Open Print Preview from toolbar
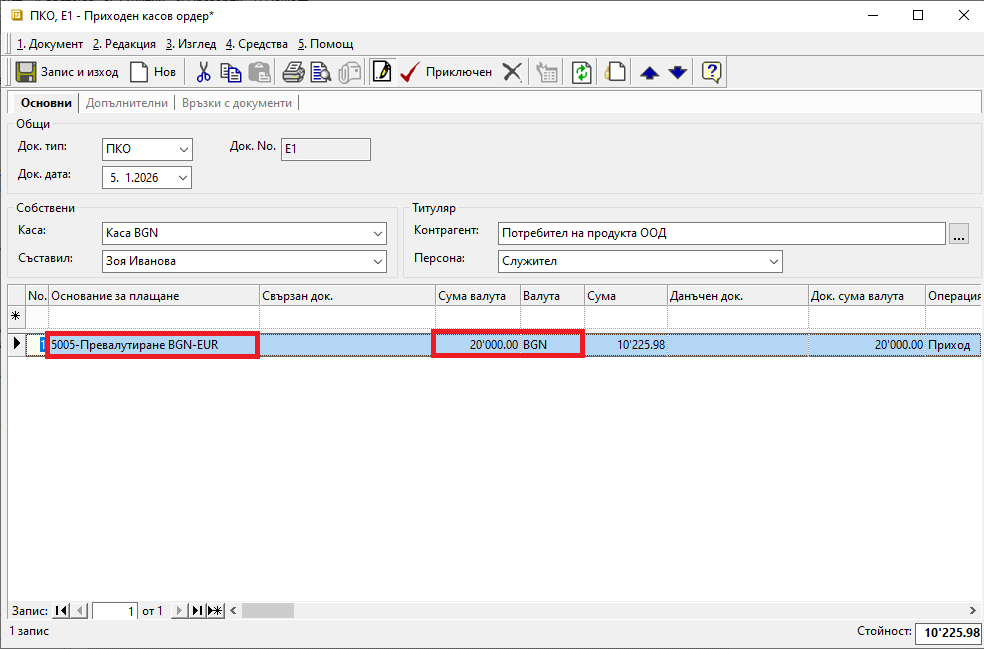 tap(320, 72)
